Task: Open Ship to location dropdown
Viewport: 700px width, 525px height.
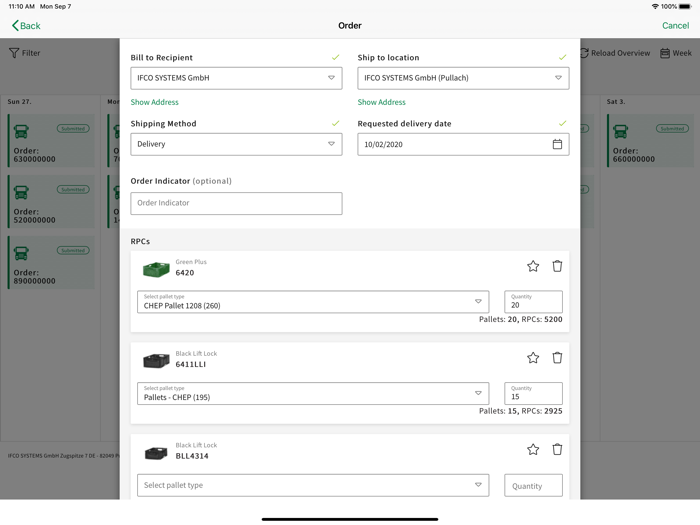Action: tap(463, 78)
